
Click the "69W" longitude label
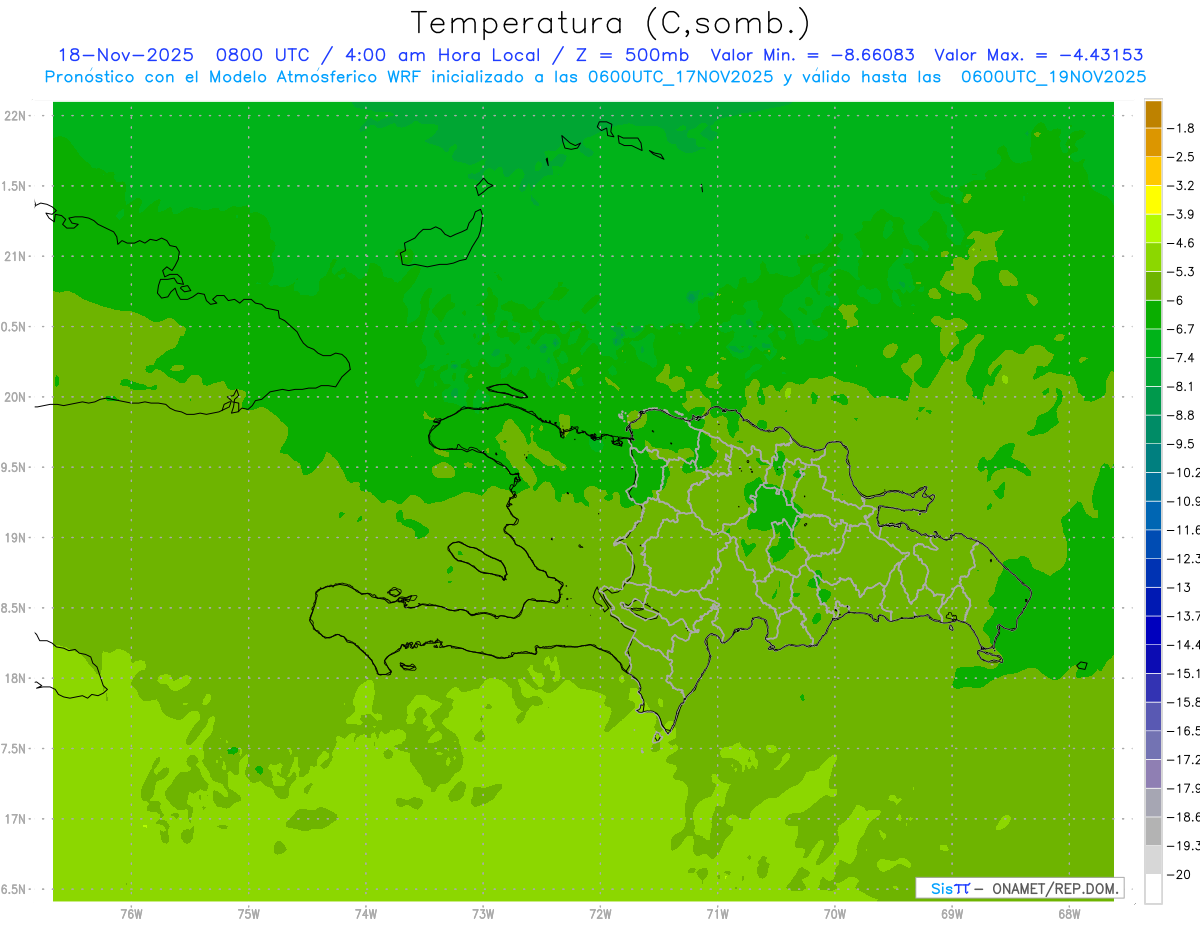[x=952, y=914]
